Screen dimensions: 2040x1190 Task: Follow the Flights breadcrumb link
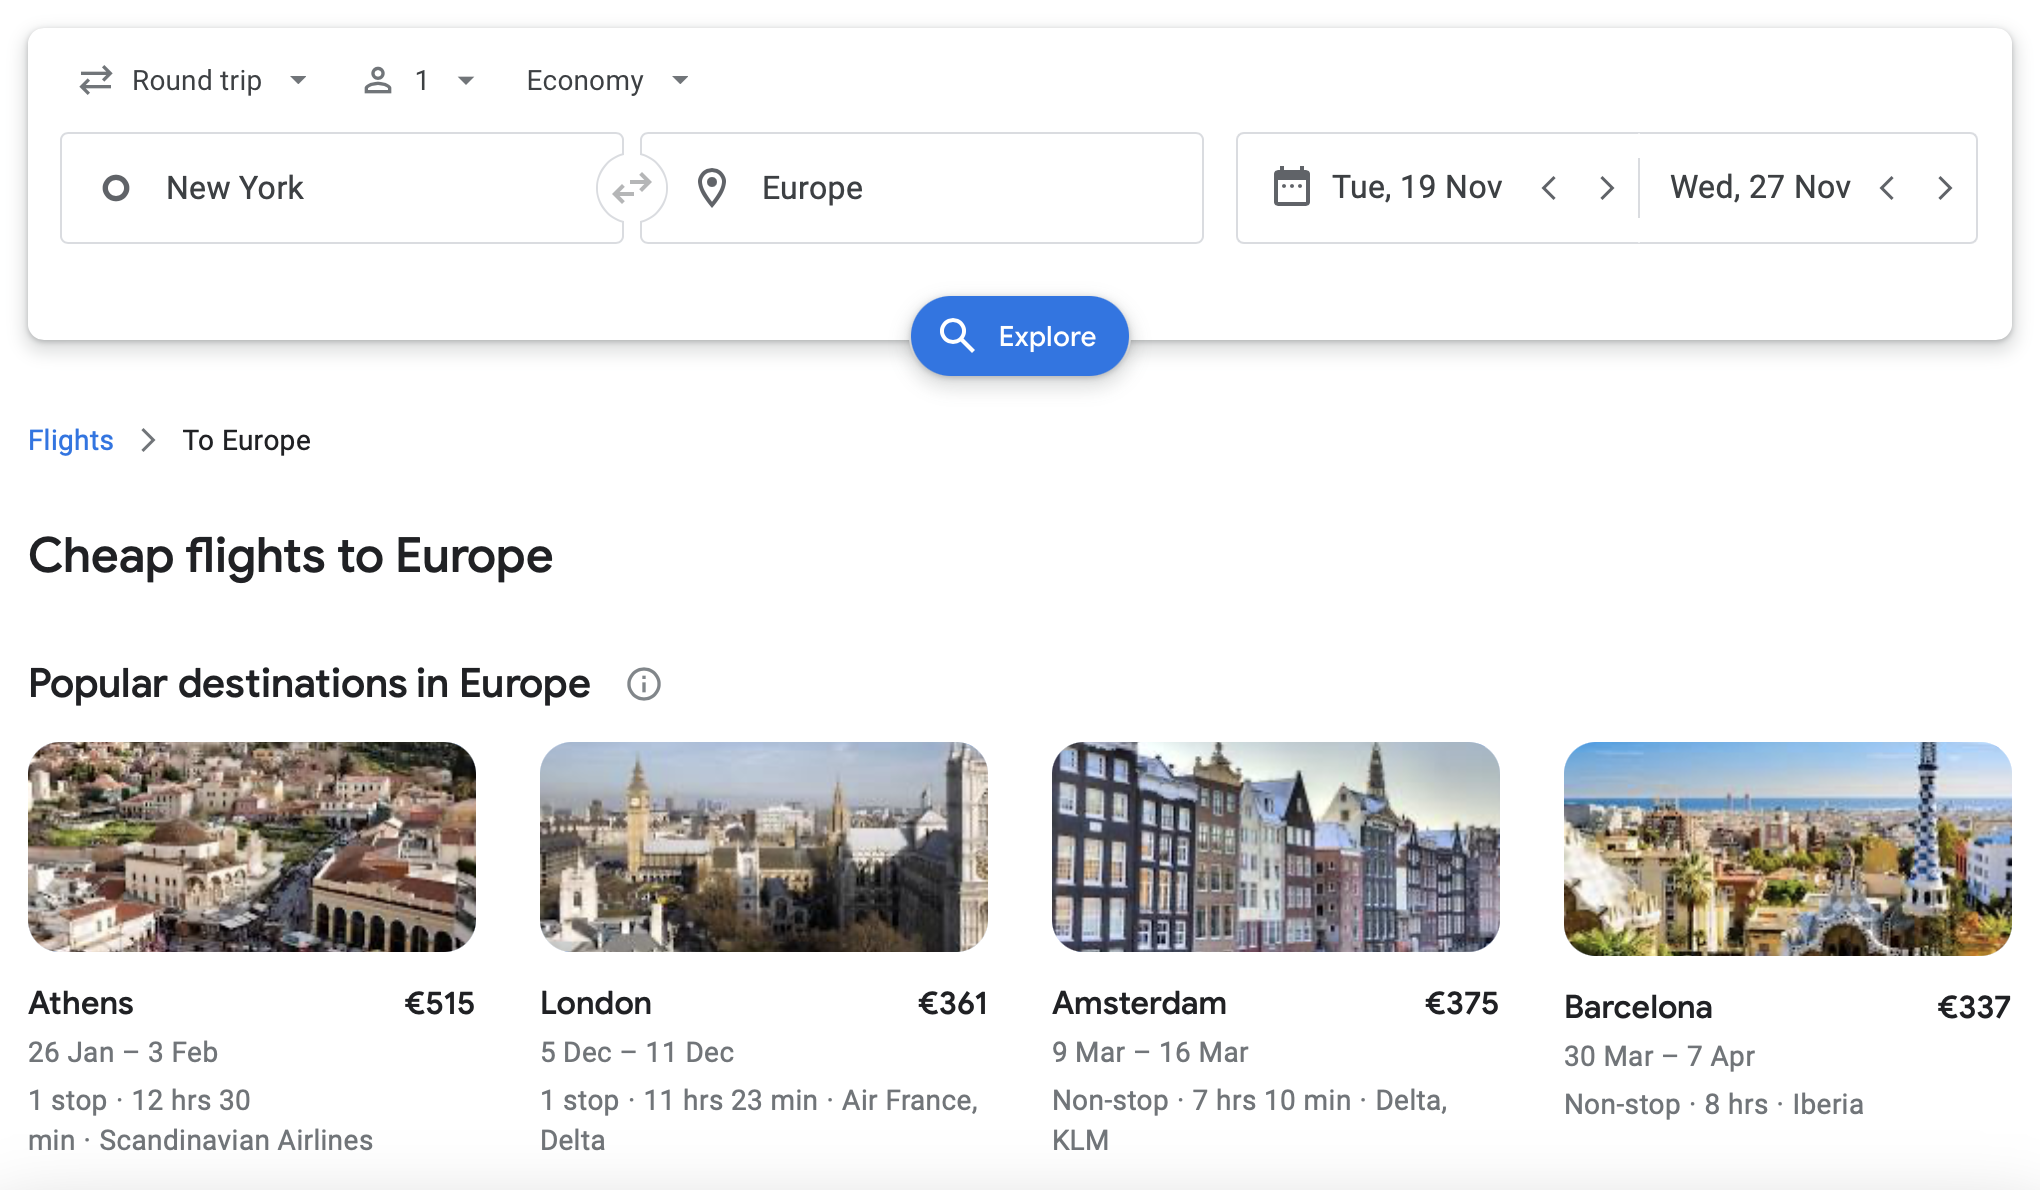click(x=70, y=440)
